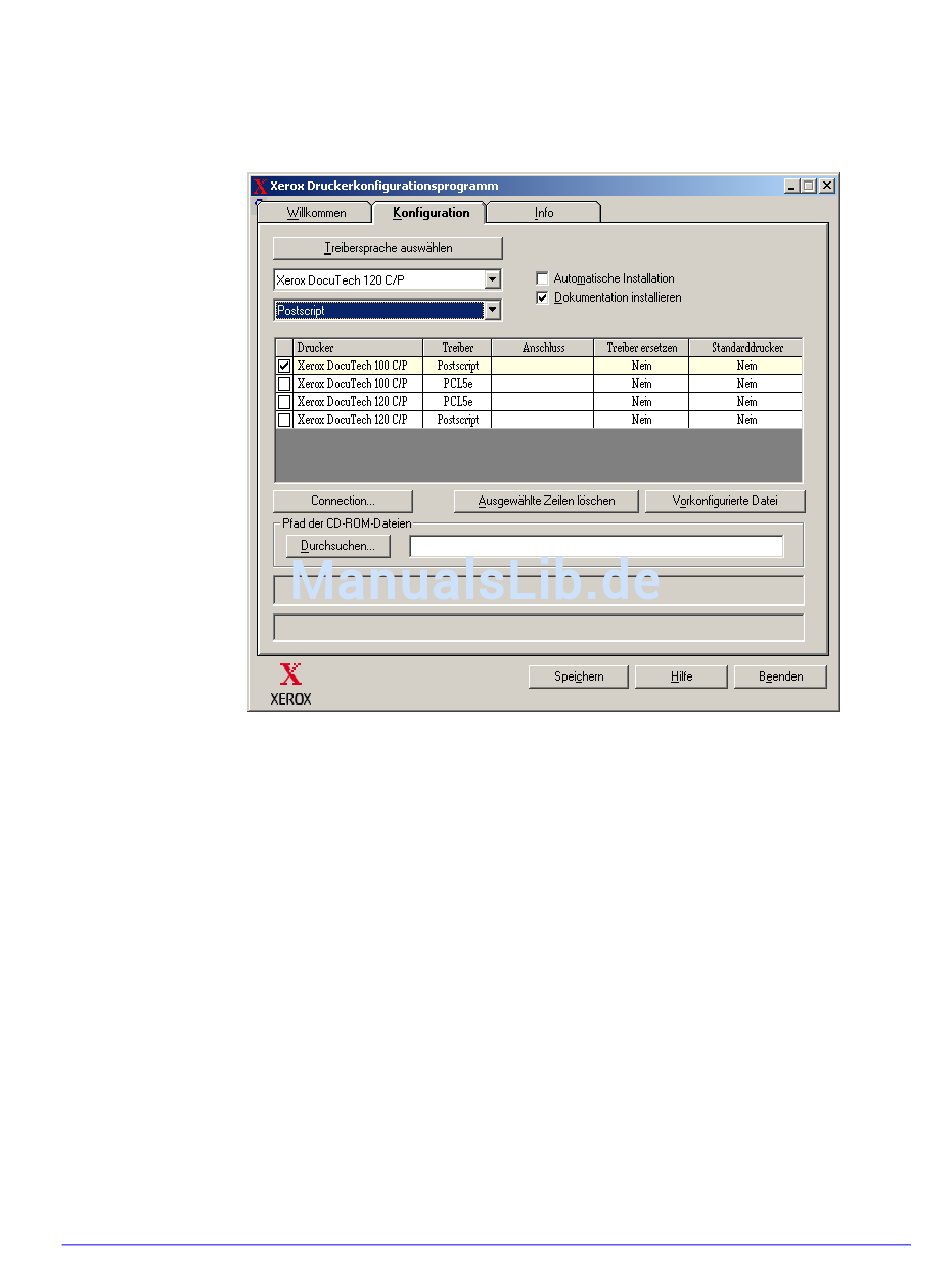Check the DocuTech 120 C/P Postscript row
950x1266 pixels.
point(284,420)
